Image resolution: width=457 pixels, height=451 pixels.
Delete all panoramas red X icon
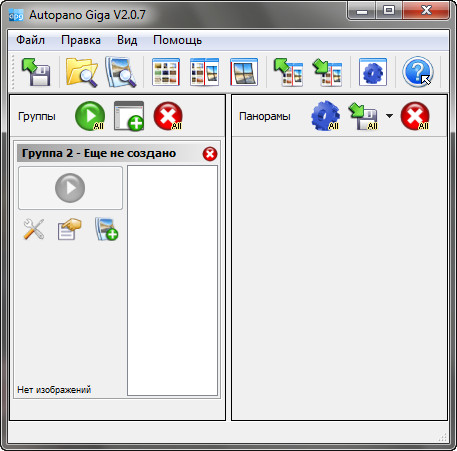coord(415,116)
